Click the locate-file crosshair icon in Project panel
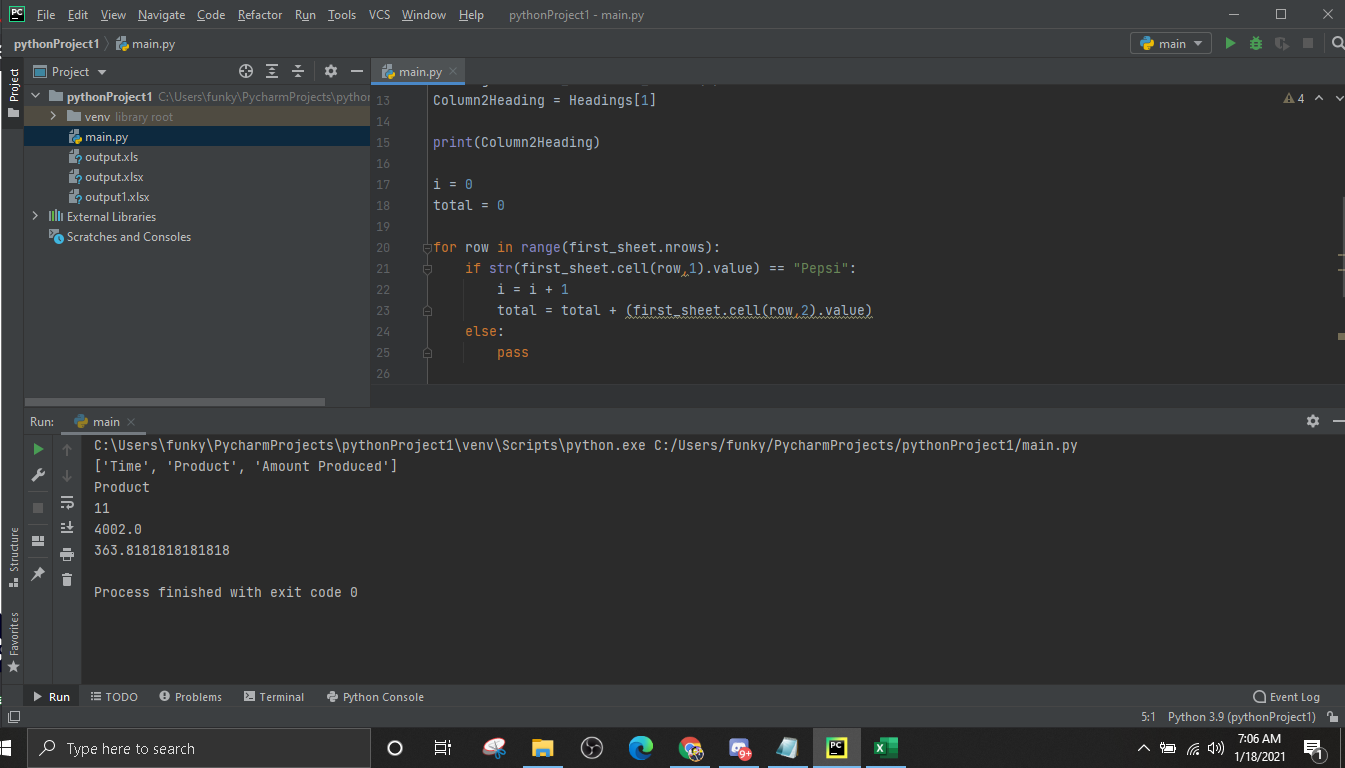This screenshot has width=1345, height=768. pos(246,71)
